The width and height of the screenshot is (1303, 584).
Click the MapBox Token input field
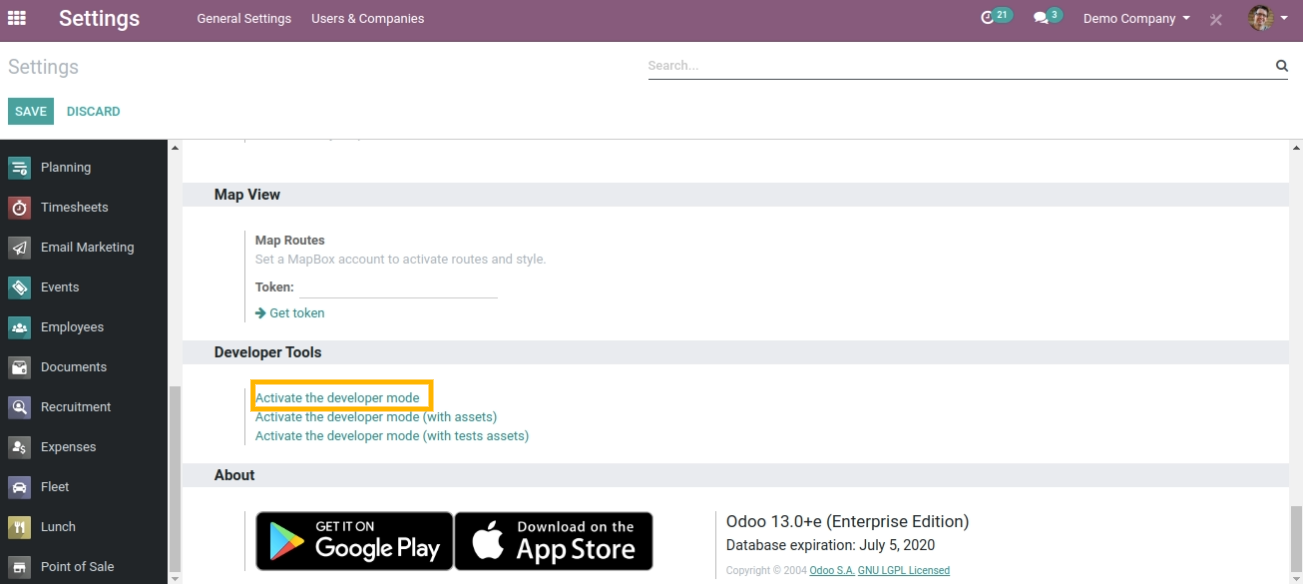point(398,288)
